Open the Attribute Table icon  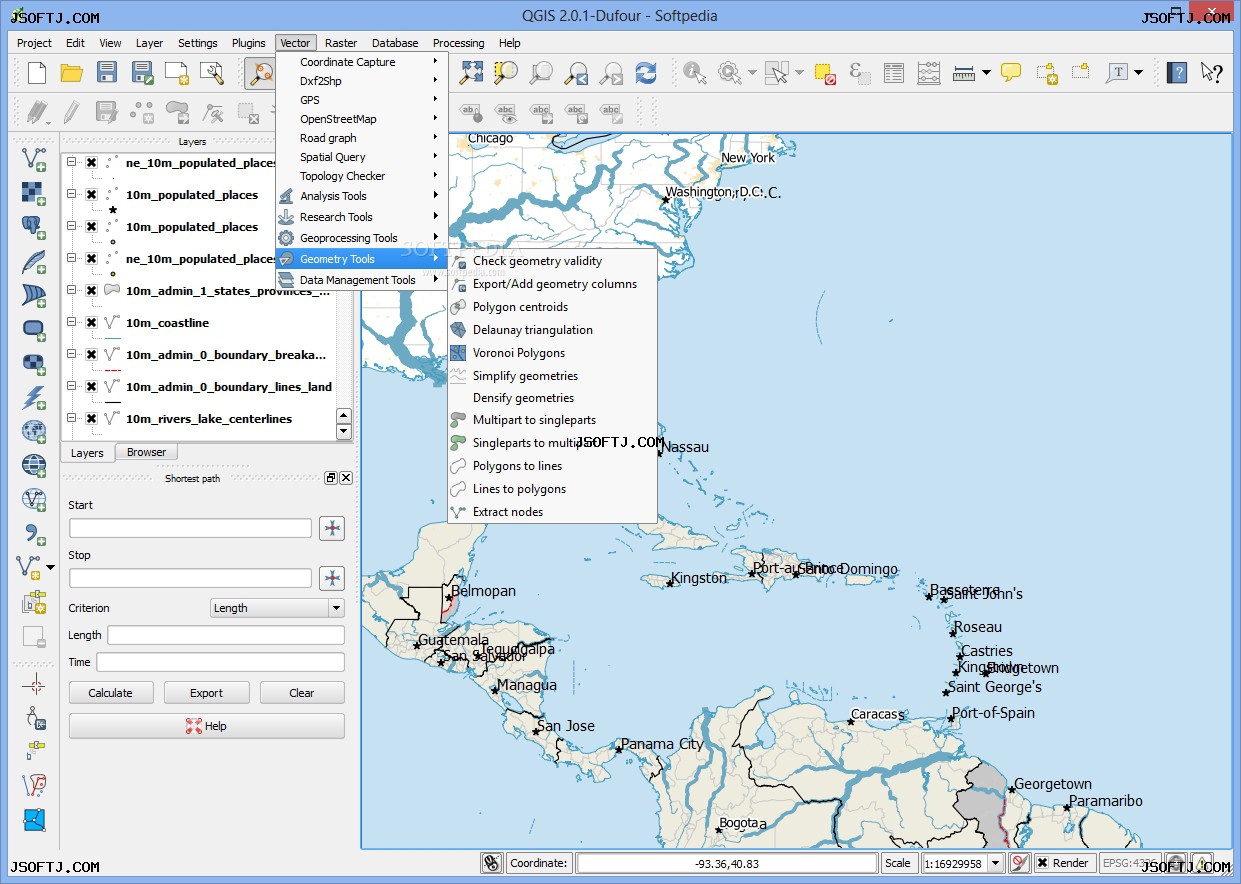pos(894,72)
